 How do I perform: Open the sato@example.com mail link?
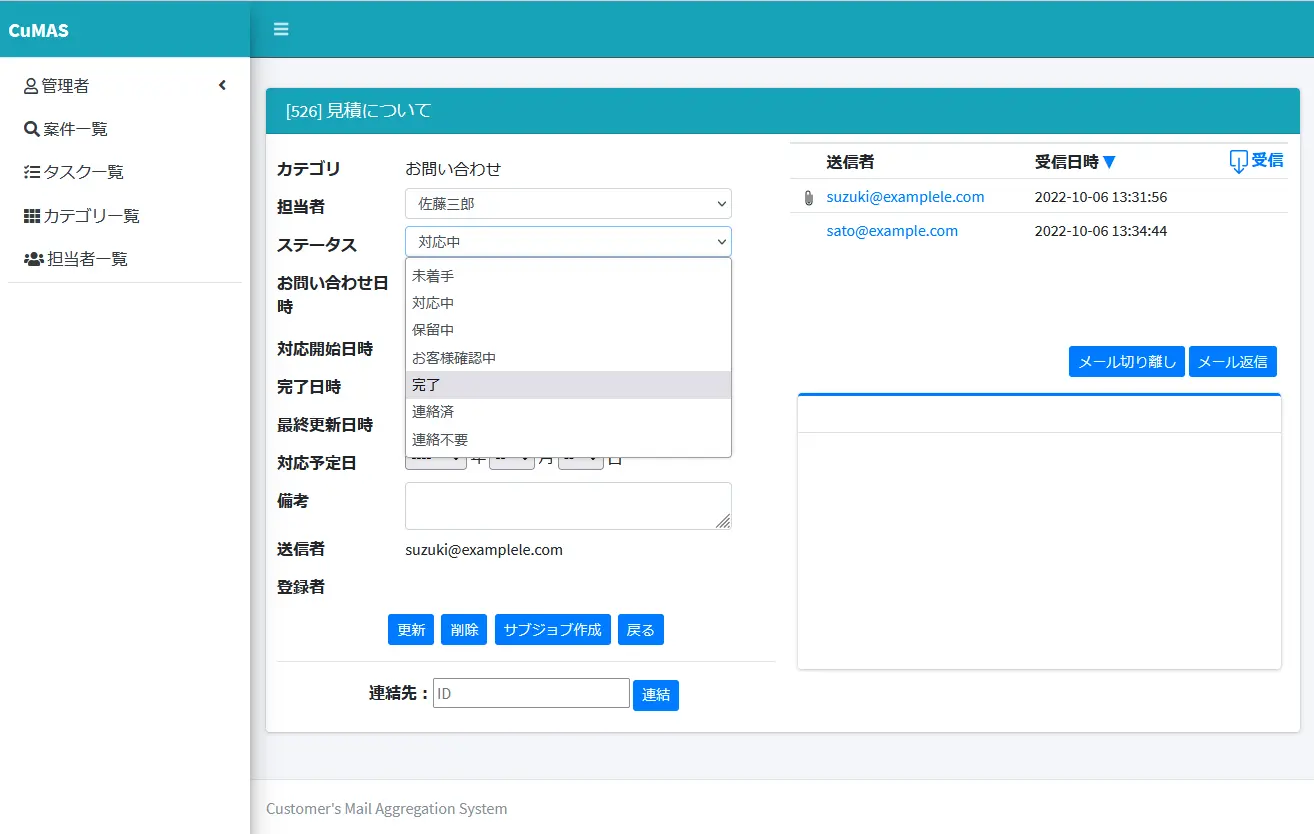[892, 231]
